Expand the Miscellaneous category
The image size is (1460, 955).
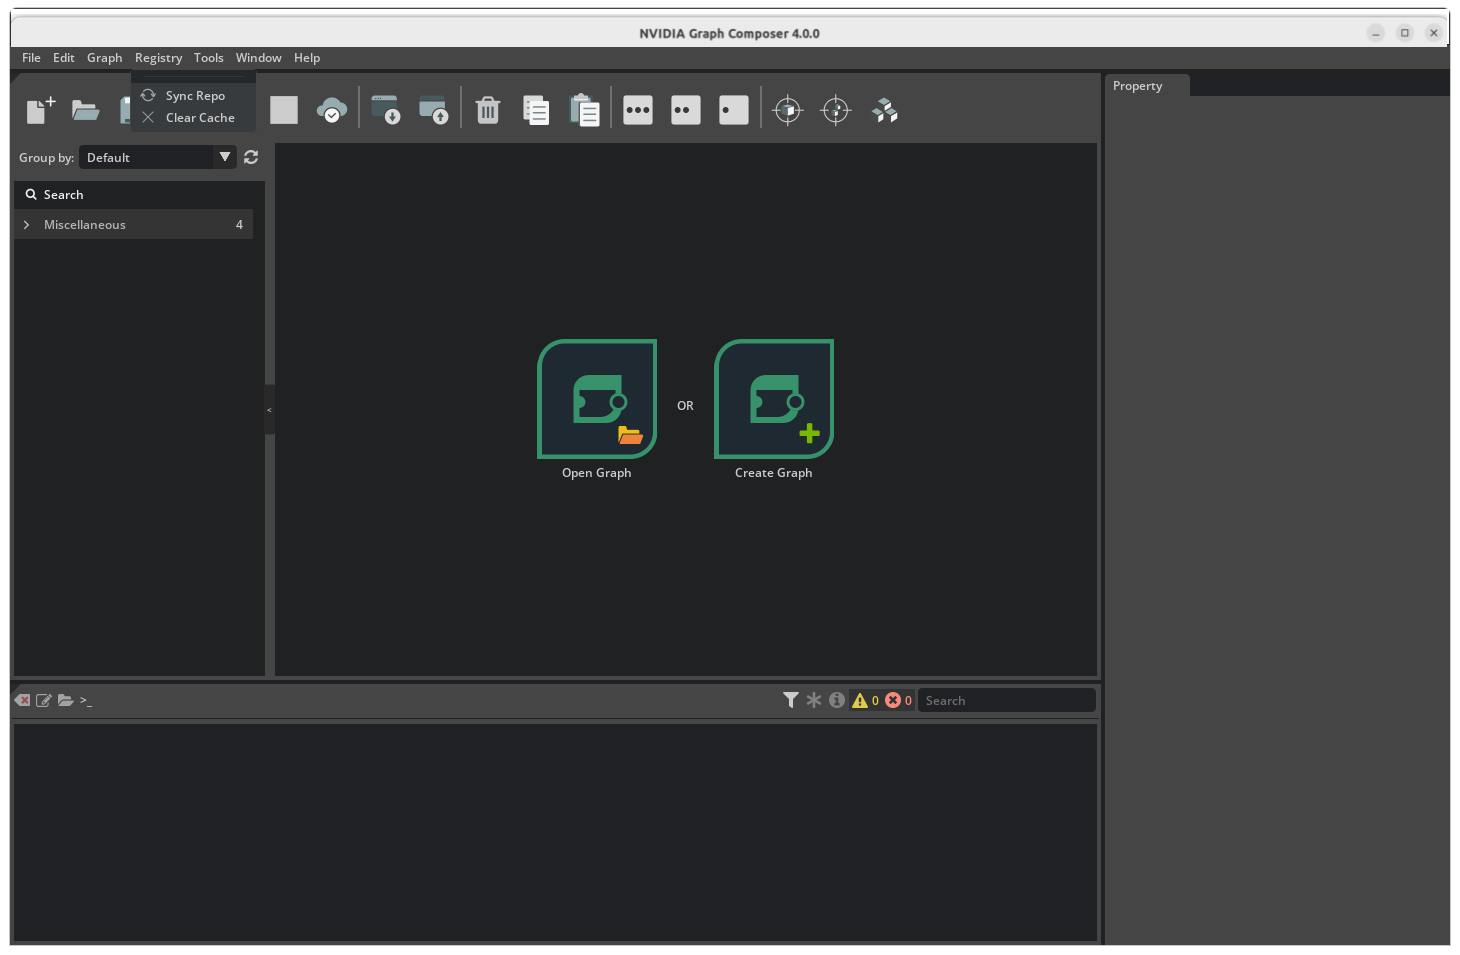coord(26,224)
